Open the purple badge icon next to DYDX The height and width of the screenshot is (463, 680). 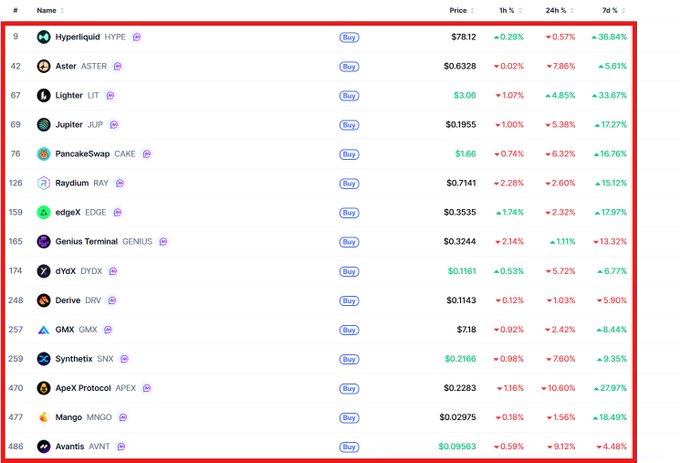[x=113, y=271]
